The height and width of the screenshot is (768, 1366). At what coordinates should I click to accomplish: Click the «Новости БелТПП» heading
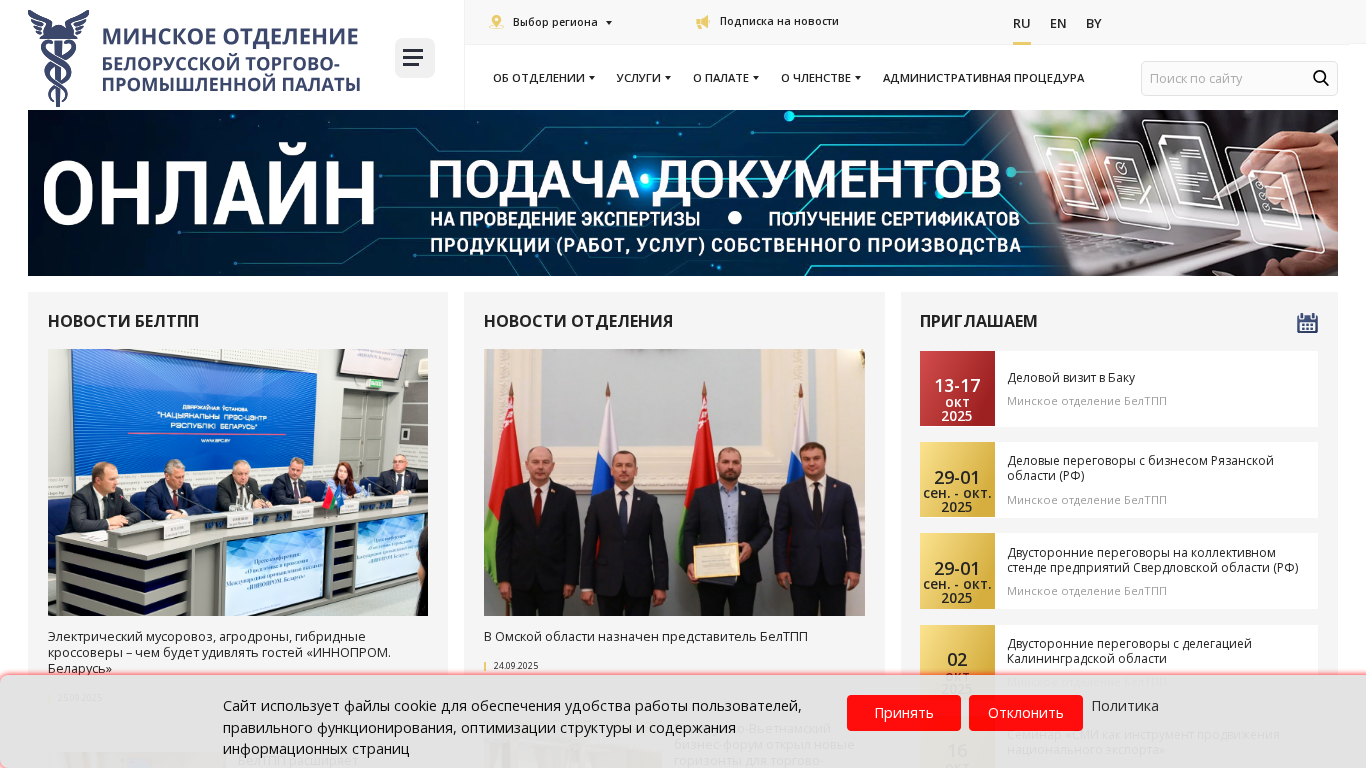coord(123,321)
